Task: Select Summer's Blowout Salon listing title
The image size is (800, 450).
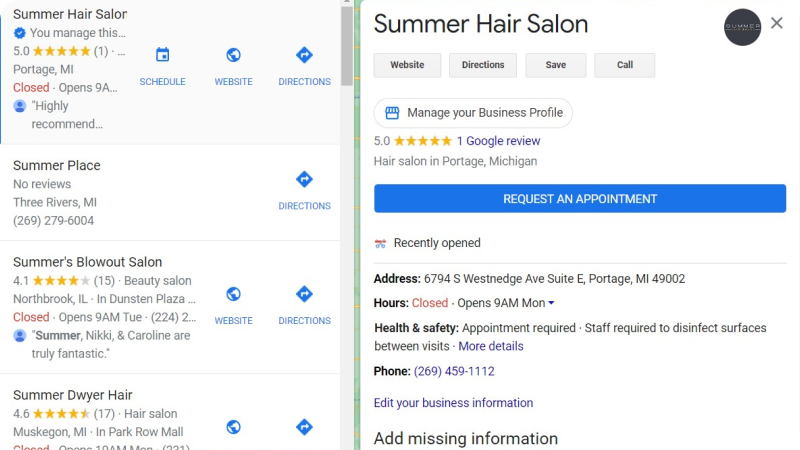Action: [x=87, y=262]
